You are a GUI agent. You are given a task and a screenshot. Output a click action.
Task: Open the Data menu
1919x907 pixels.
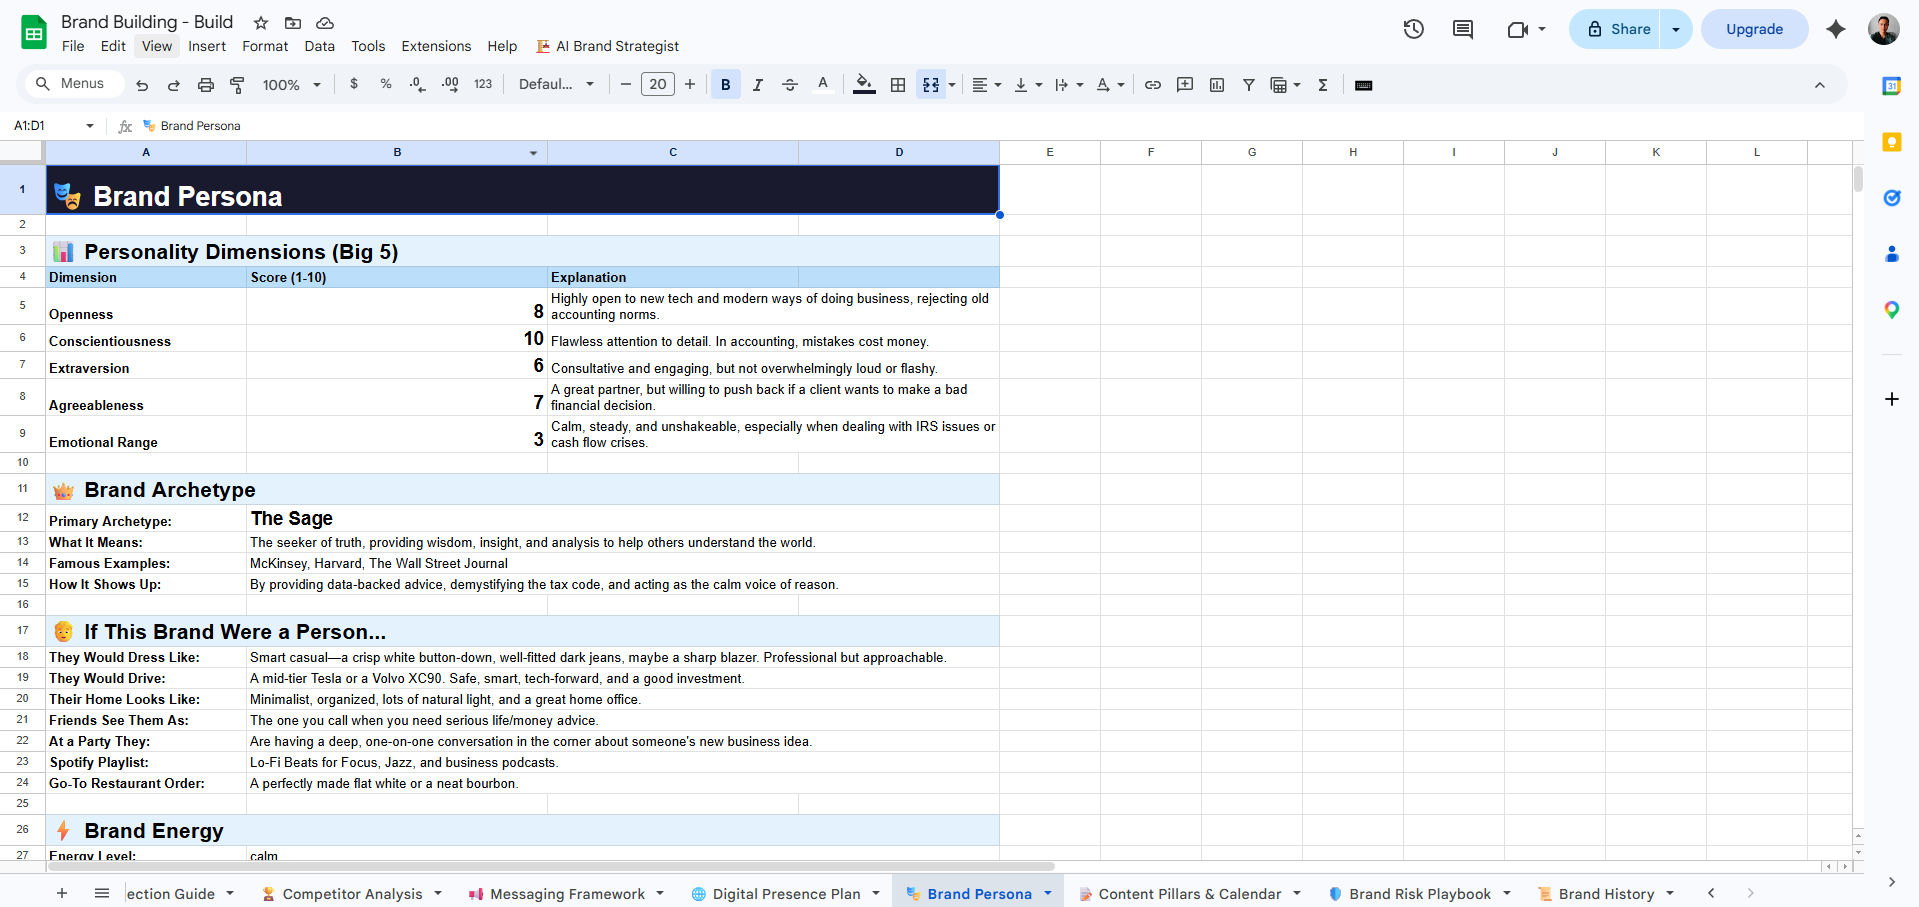point(320,46)
